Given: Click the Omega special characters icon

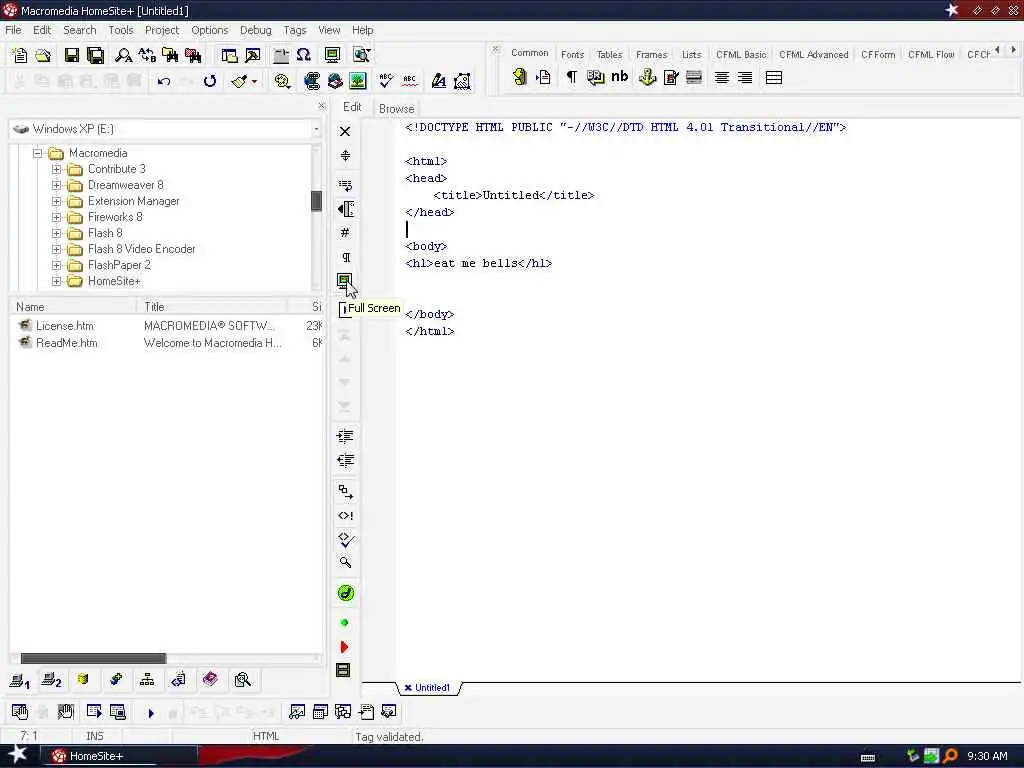Looking at the screenshot, I should [303, 56].
